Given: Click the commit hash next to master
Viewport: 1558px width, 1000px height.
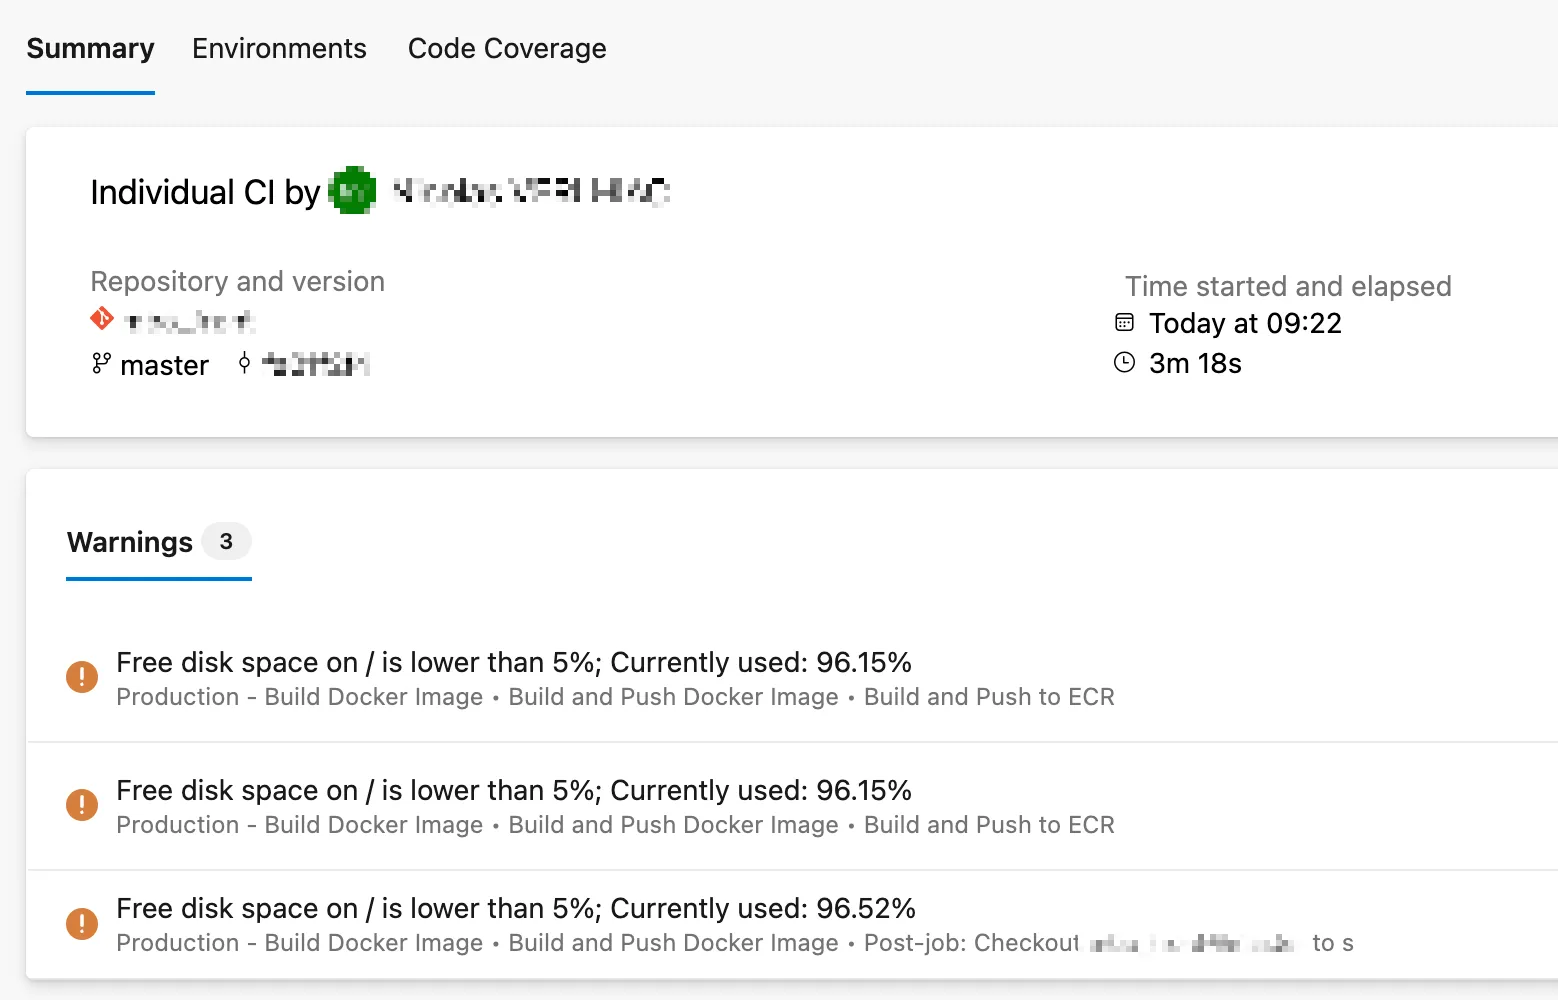Looking at the screenshot, I should pos(315,363).
